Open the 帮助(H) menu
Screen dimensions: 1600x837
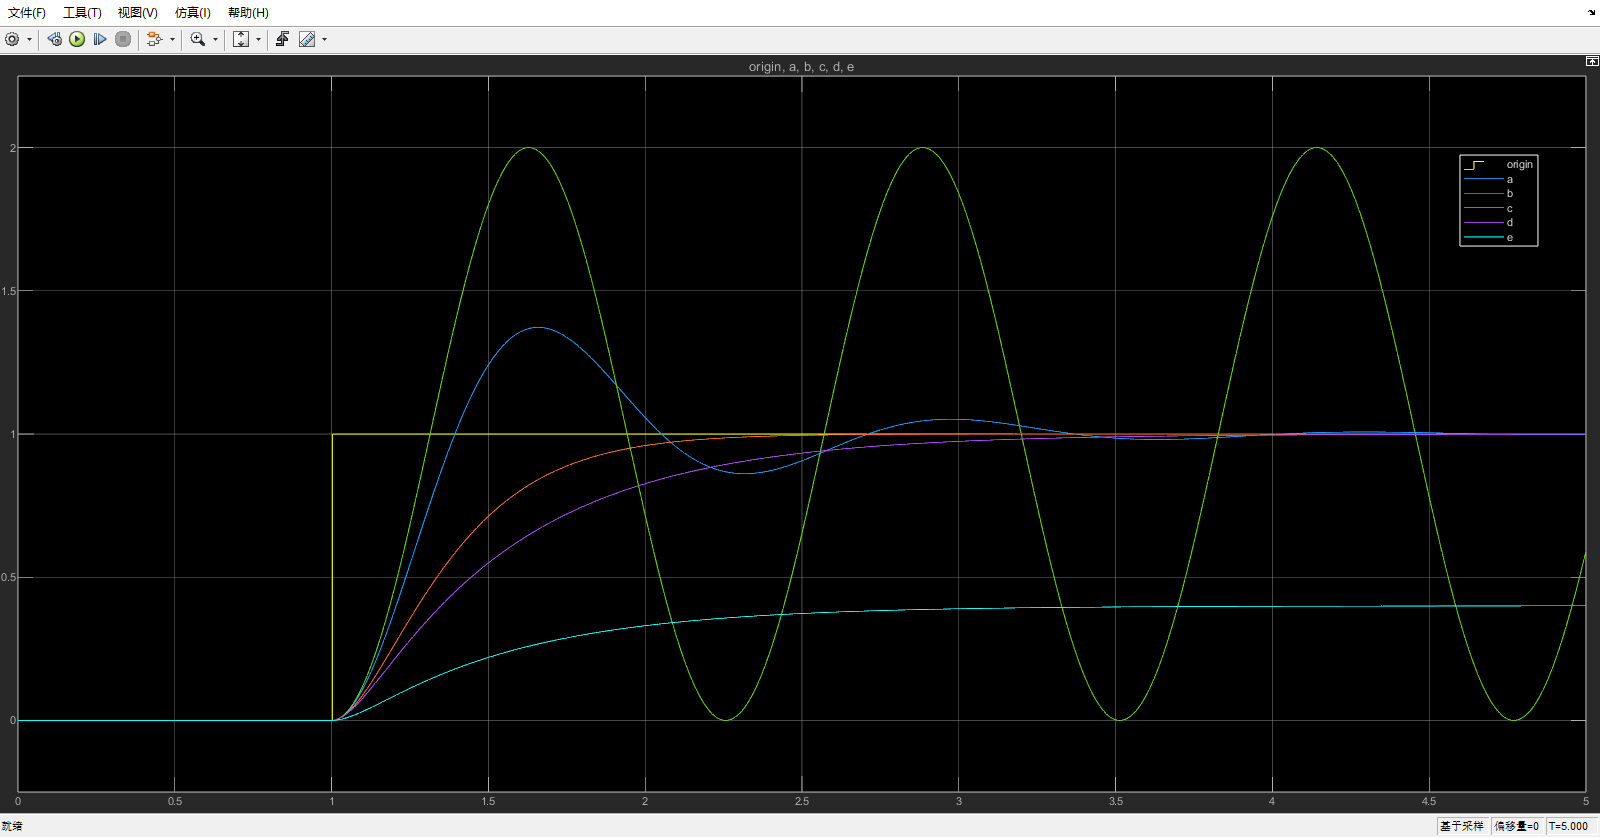248,13
